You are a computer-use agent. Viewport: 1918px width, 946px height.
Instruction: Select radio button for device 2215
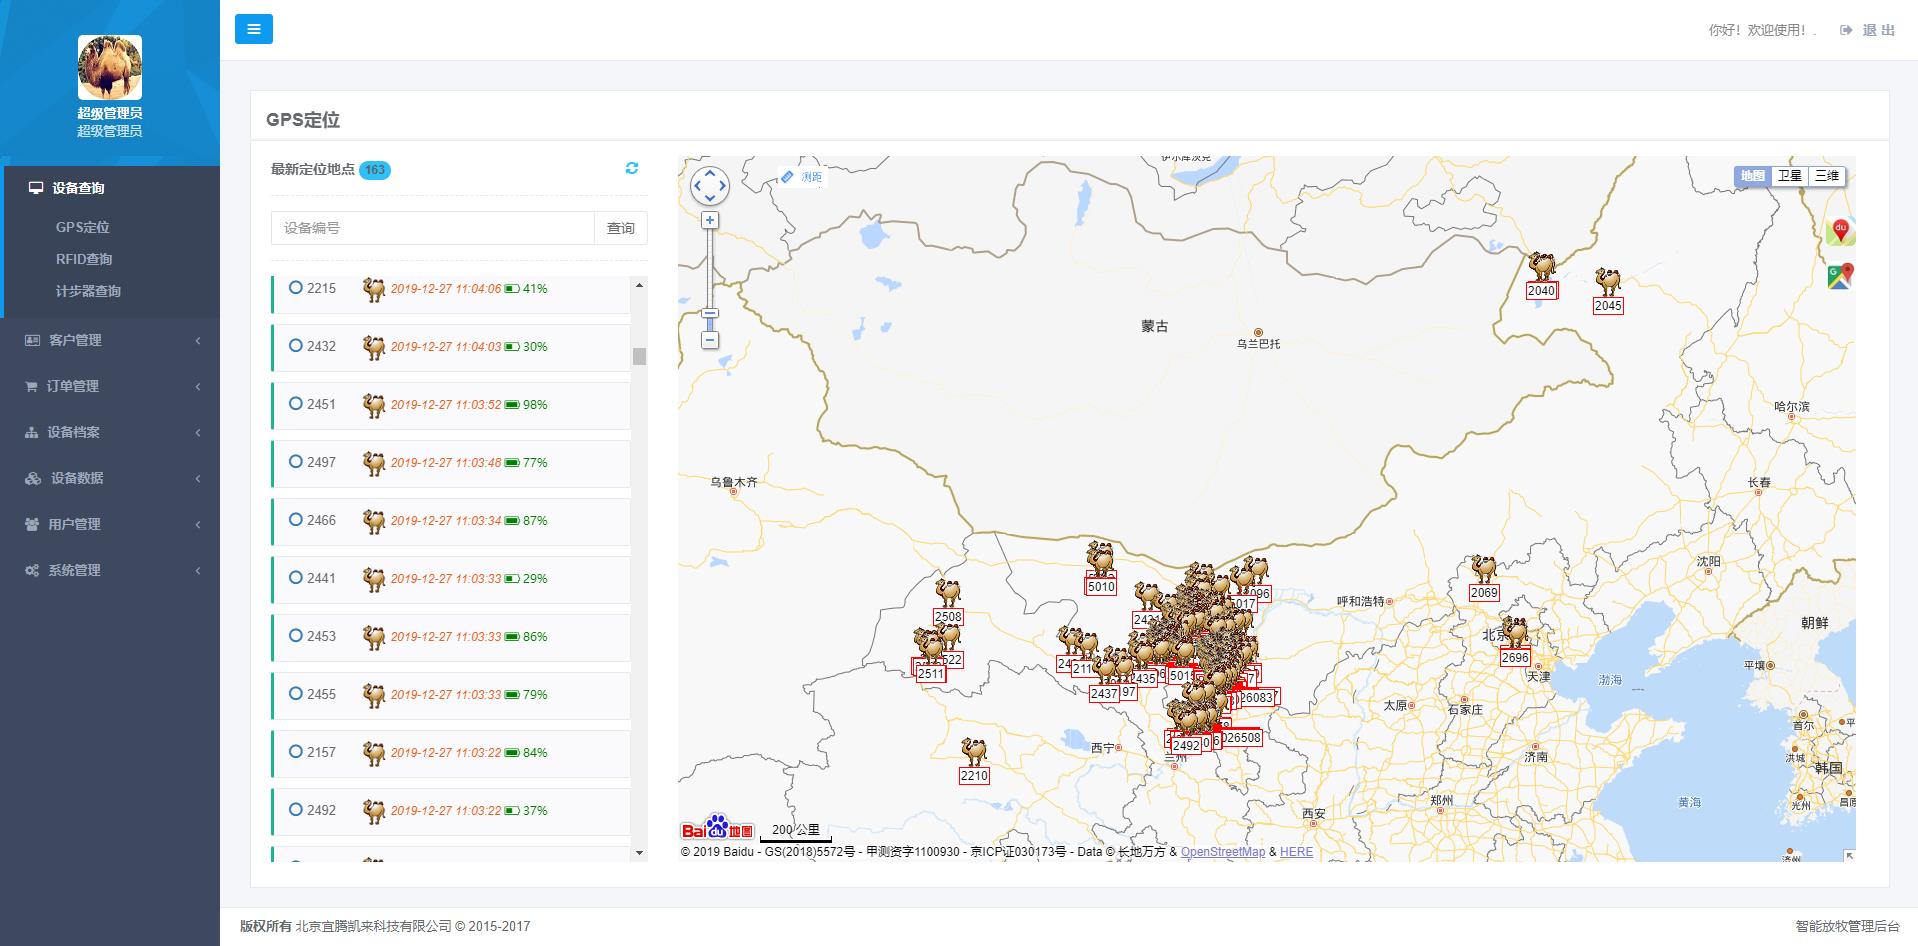coord(296,288)
